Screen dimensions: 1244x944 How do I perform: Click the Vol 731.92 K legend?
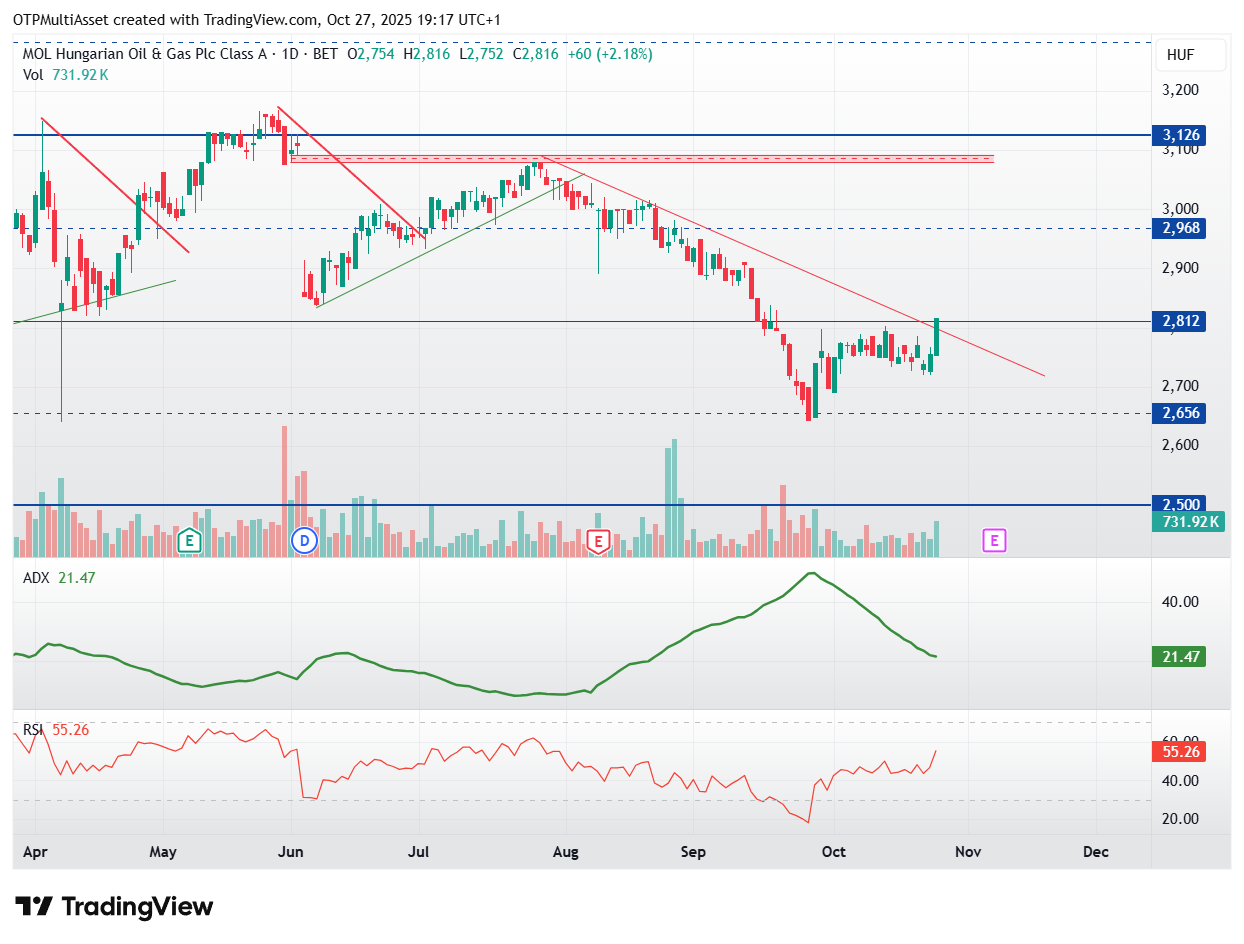66,74
